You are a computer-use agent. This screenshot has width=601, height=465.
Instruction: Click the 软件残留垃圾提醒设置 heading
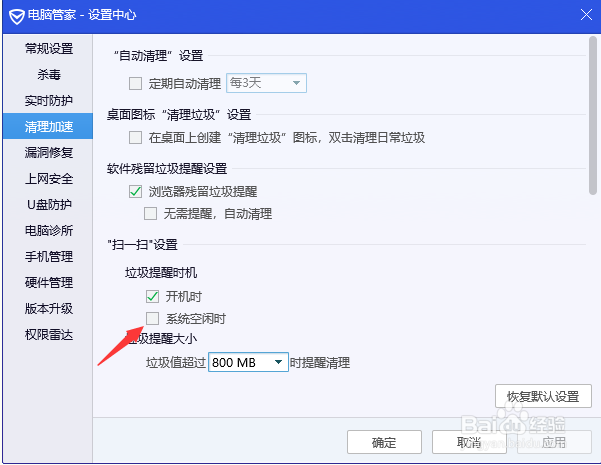point(167,168)
